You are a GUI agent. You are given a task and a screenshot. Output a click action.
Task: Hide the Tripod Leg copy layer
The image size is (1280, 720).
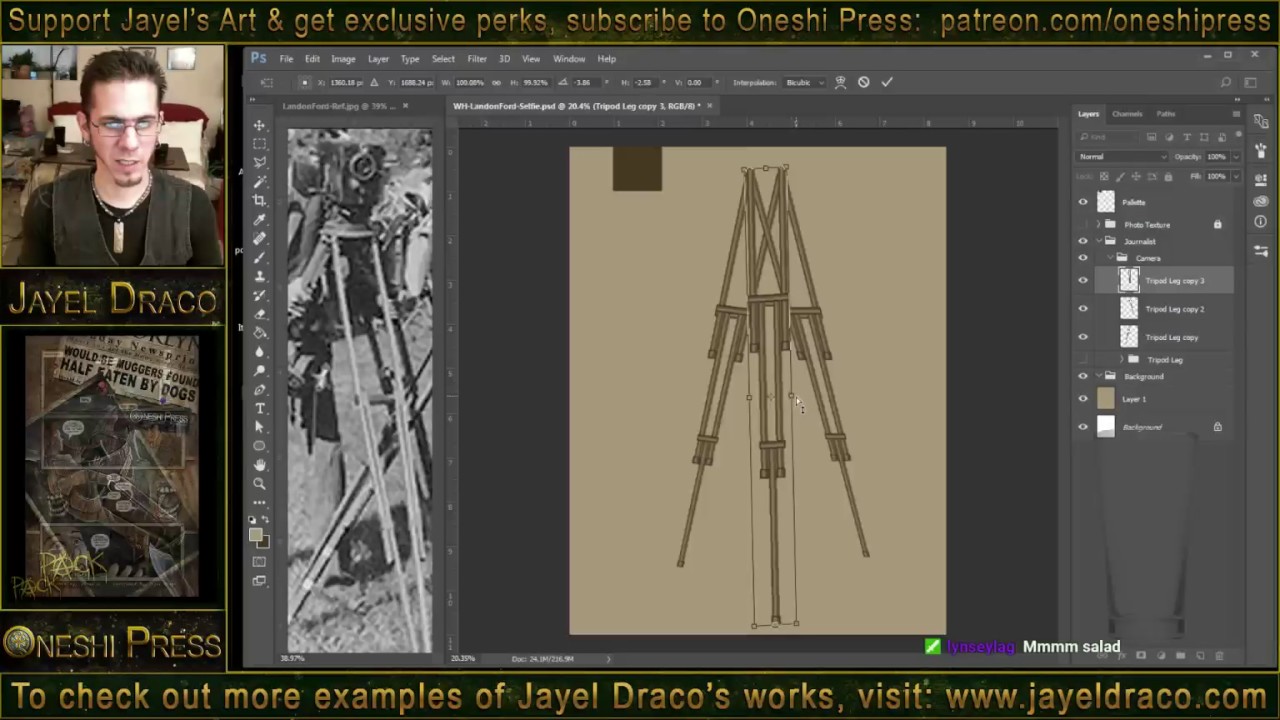coord(1082,337)
